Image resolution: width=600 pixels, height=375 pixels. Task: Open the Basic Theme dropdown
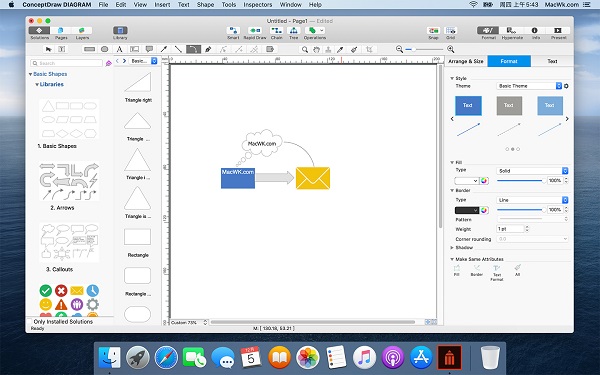click(x=529, y=86)
